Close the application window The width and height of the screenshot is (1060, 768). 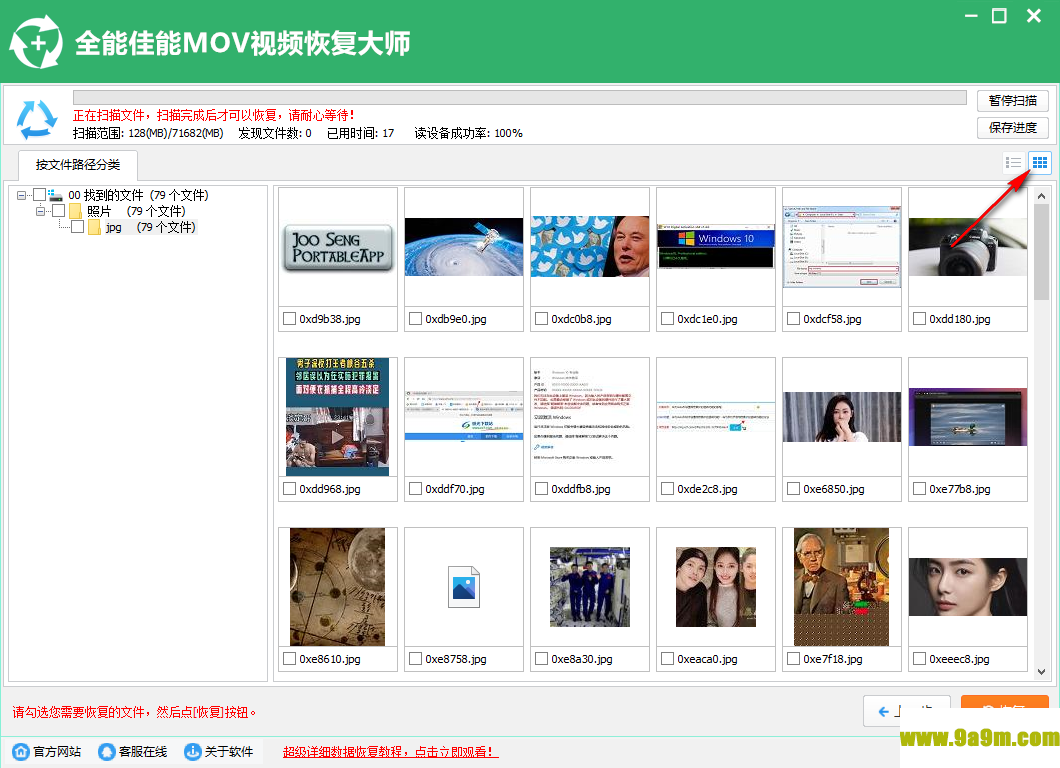[1034, 16]
